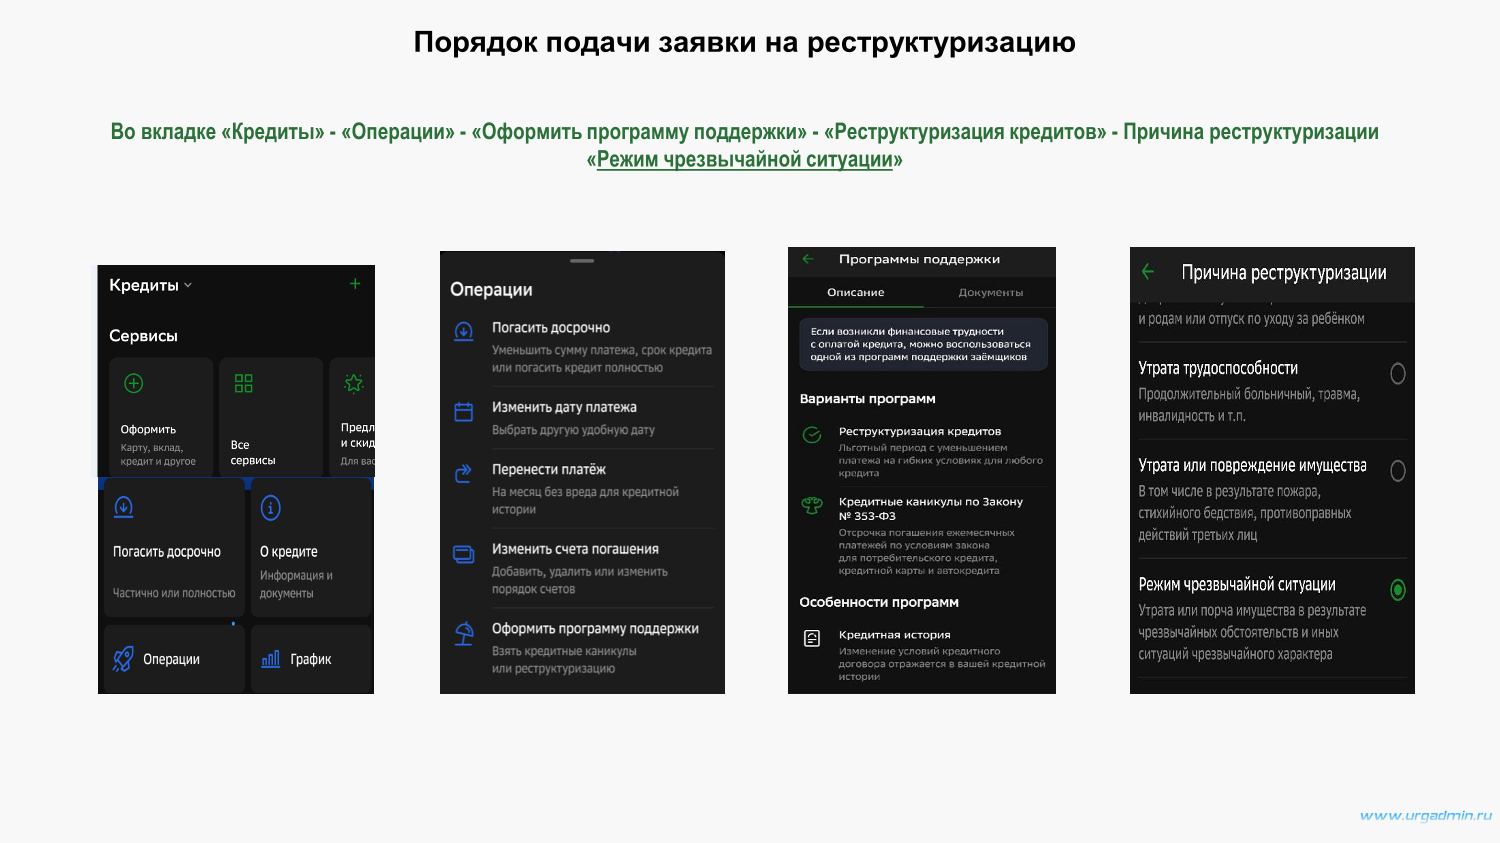The height and width of the screenshot is (843, 1500).
Task: Expand the Кредиты dropdown chevron
Action: click(188, 286)
